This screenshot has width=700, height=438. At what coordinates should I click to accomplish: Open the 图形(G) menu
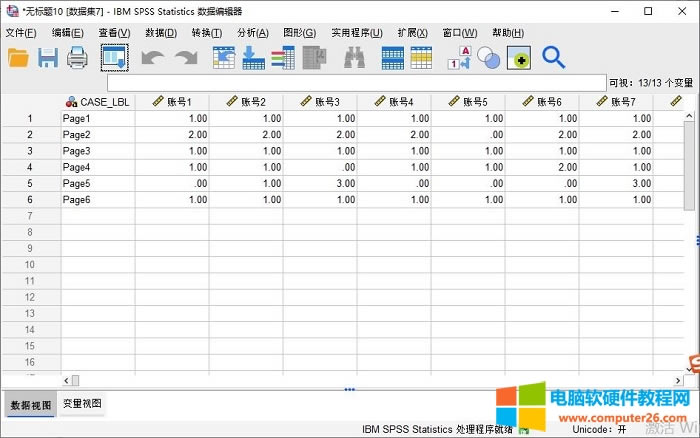pos(299,33)
